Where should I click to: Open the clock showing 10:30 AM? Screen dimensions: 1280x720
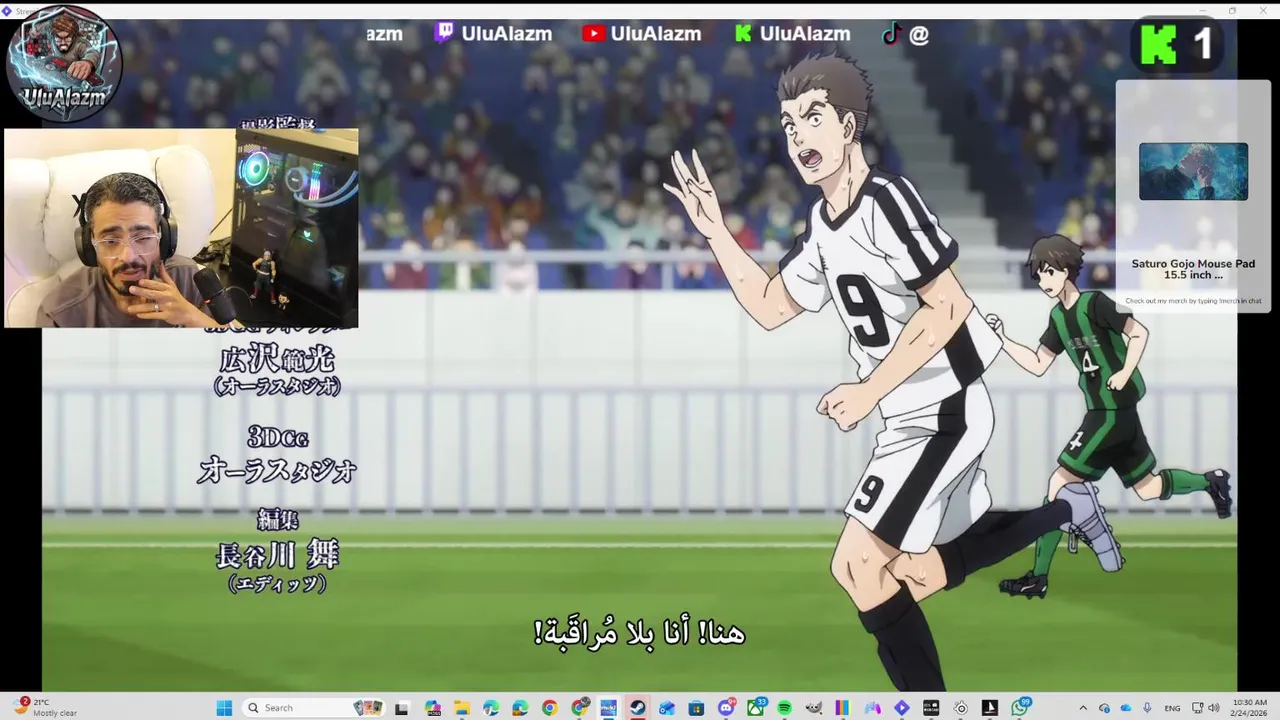pos(1250,708)
